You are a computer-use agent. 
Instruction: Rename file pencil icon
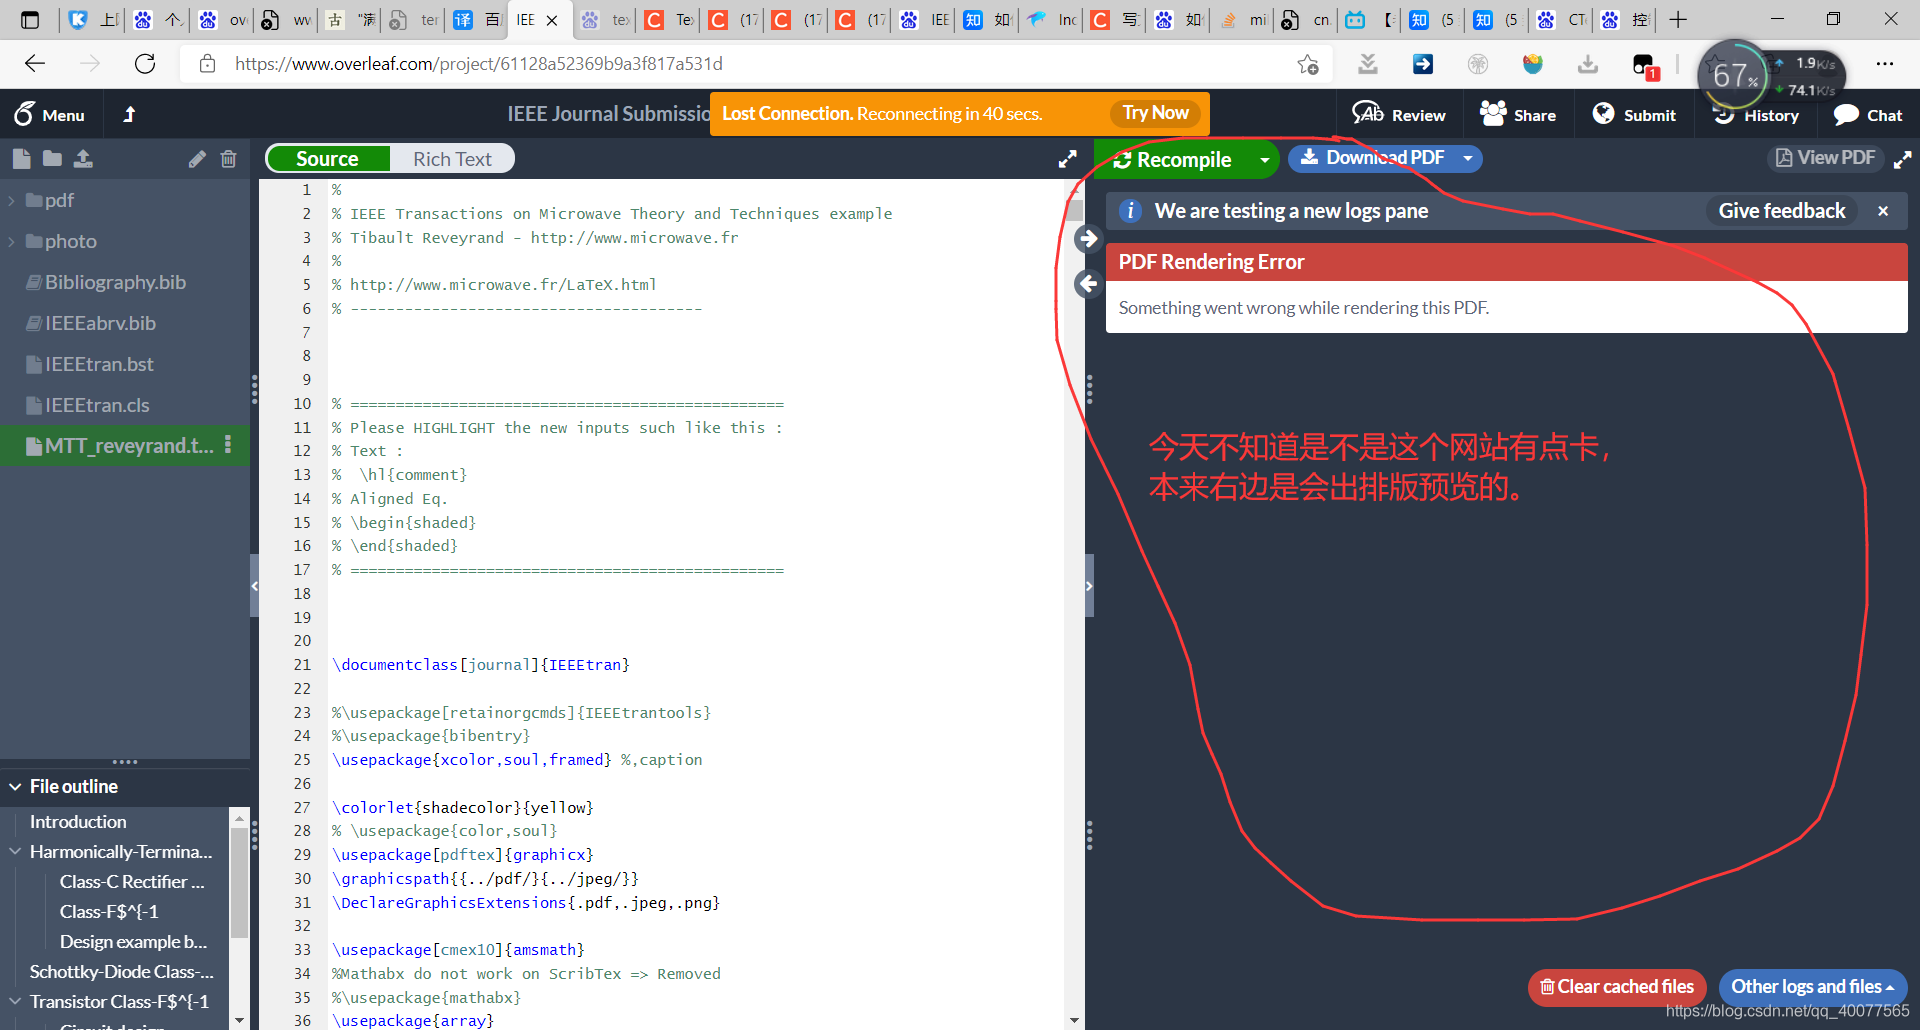(x=197, y=159)
